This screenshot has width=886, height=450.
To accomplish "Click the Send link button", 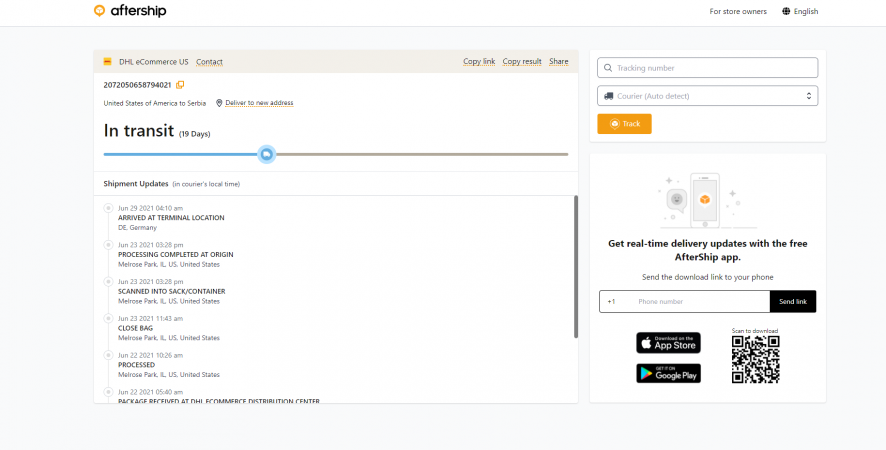I will 793,301.
